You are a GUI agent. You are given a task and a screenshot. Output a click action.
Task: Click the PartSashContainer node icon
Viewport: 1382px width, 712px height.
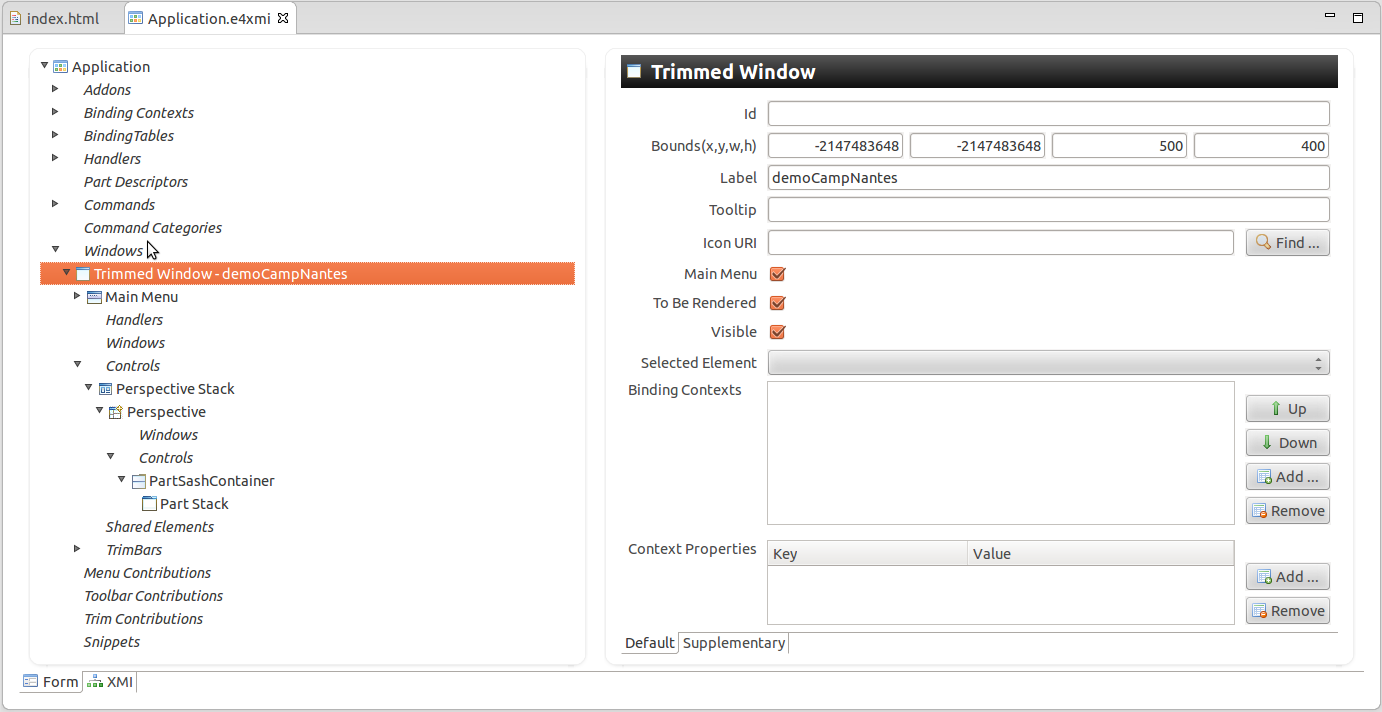[x=138, y=481]
